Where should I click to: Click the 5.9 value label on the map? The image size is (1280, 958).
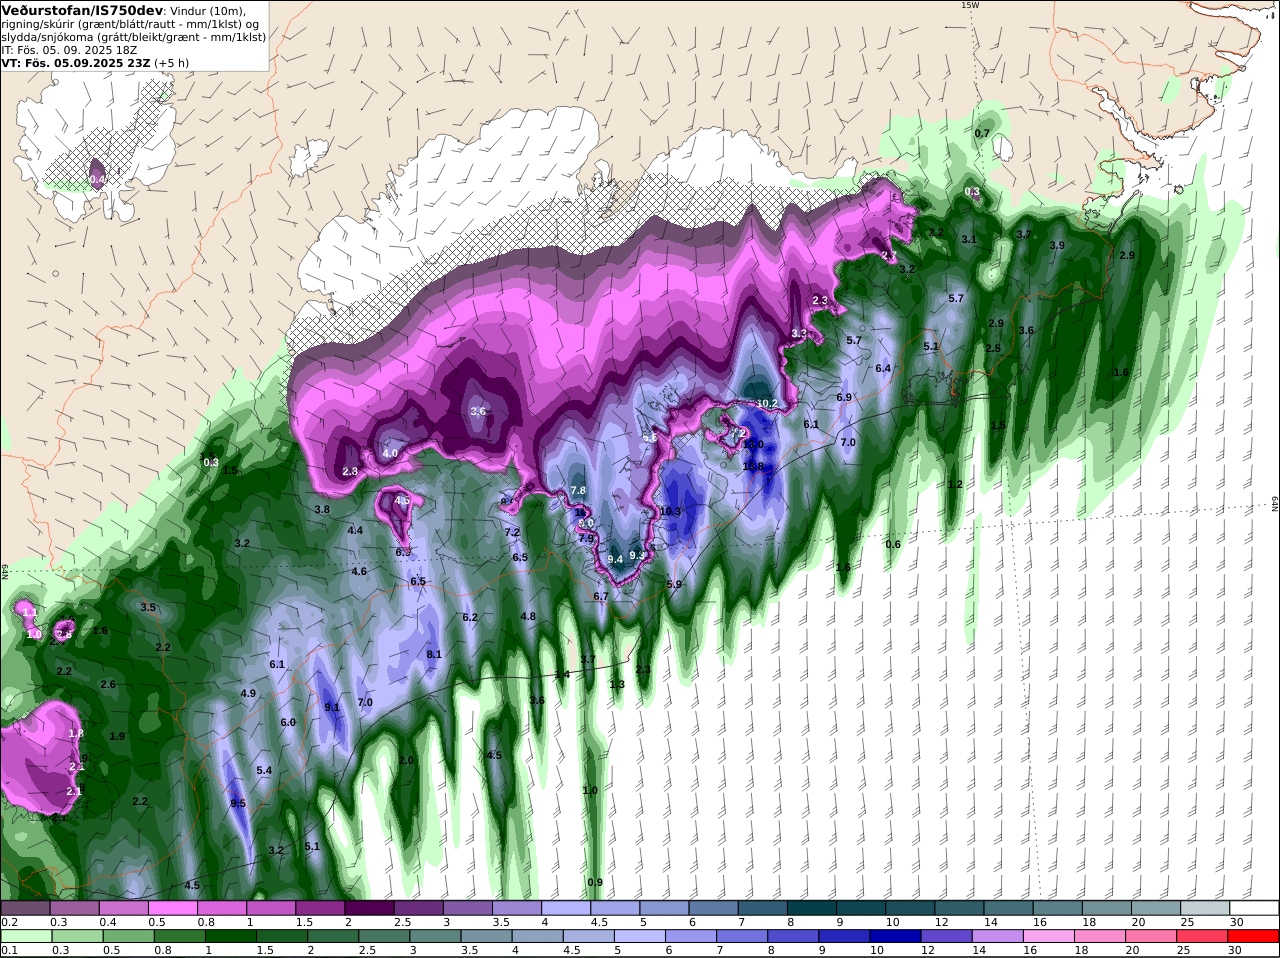(x=674, y=584)
